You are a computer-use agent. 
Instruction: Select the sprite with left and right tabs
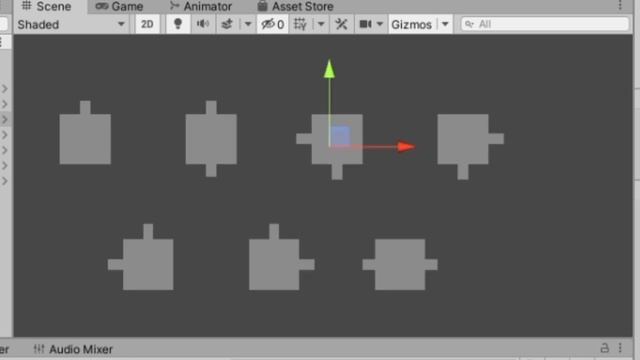point(400,264)
